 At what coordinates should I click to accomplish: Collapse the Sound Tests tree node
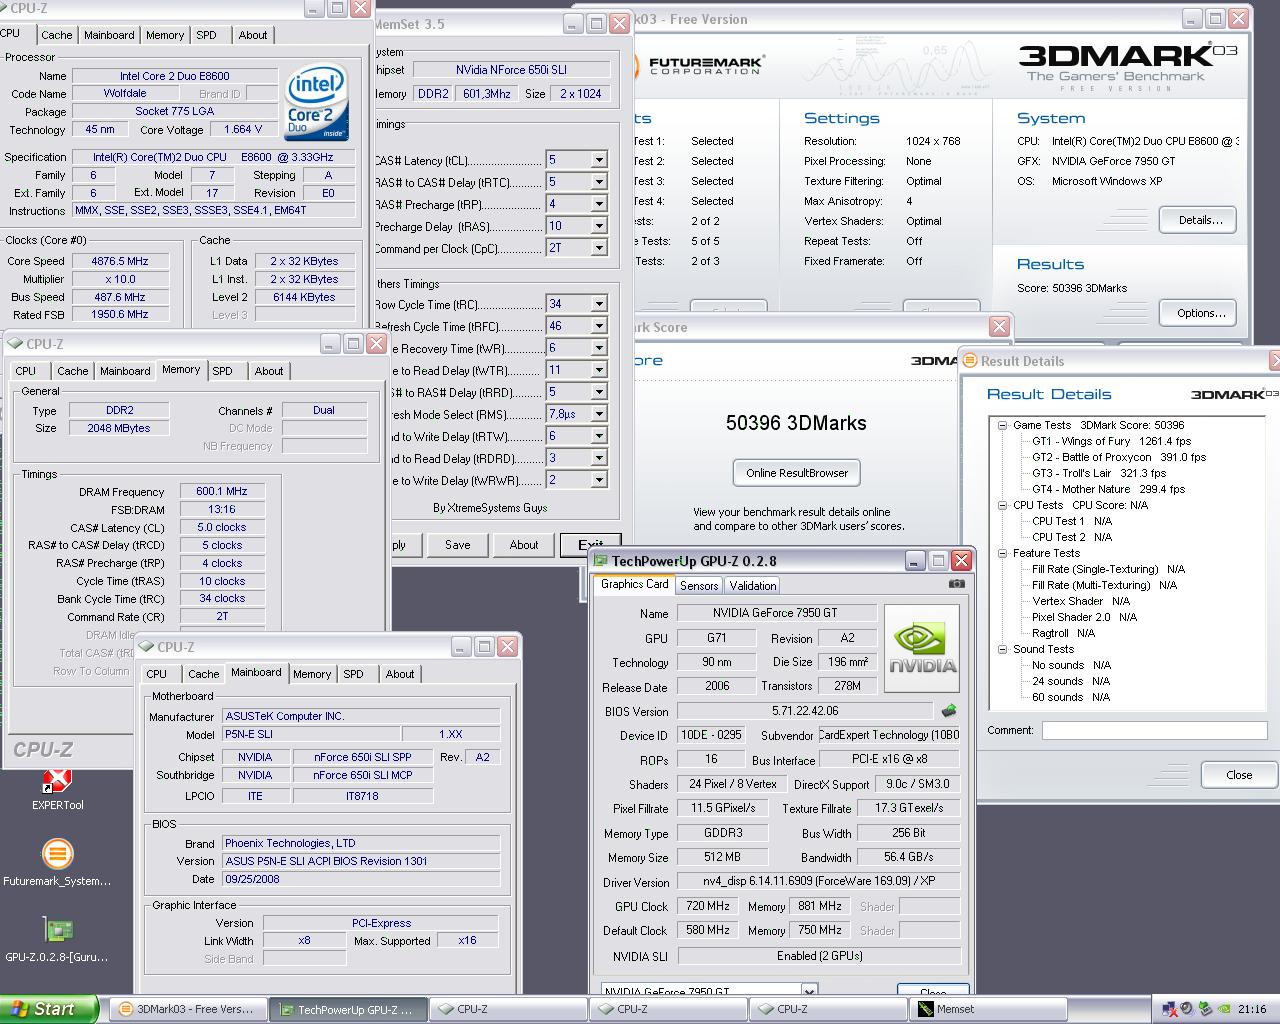(1002, 649)
